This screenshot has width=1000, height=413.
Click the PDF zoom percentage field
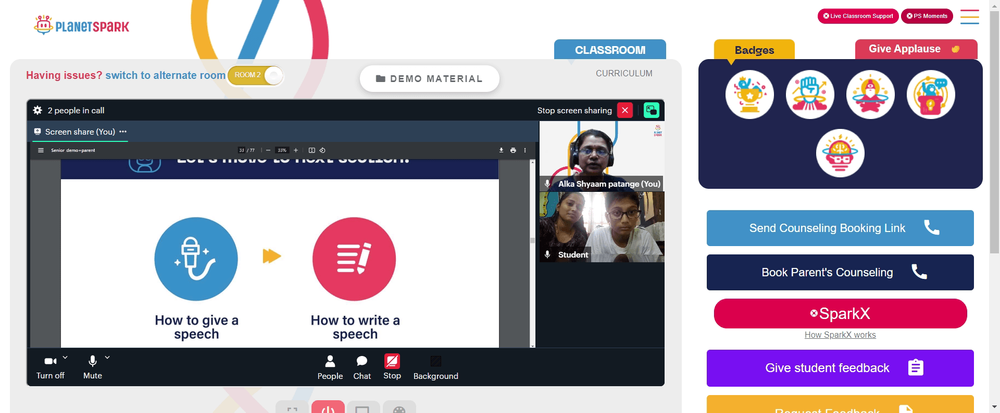[x=281, y=150]
